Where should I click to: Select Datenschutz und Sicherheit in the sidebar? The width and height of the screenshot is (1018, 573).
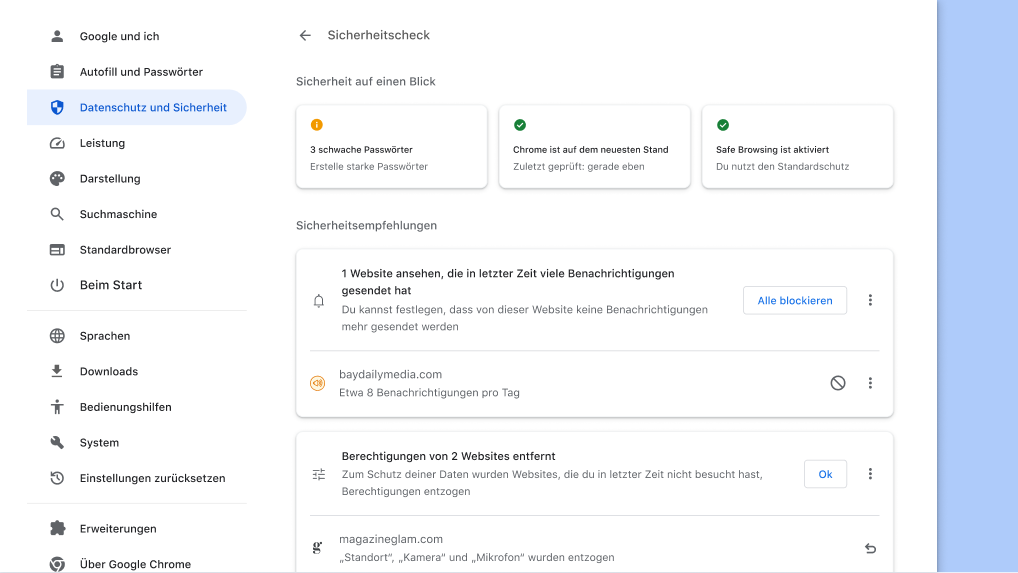click(x=136, y=107)
